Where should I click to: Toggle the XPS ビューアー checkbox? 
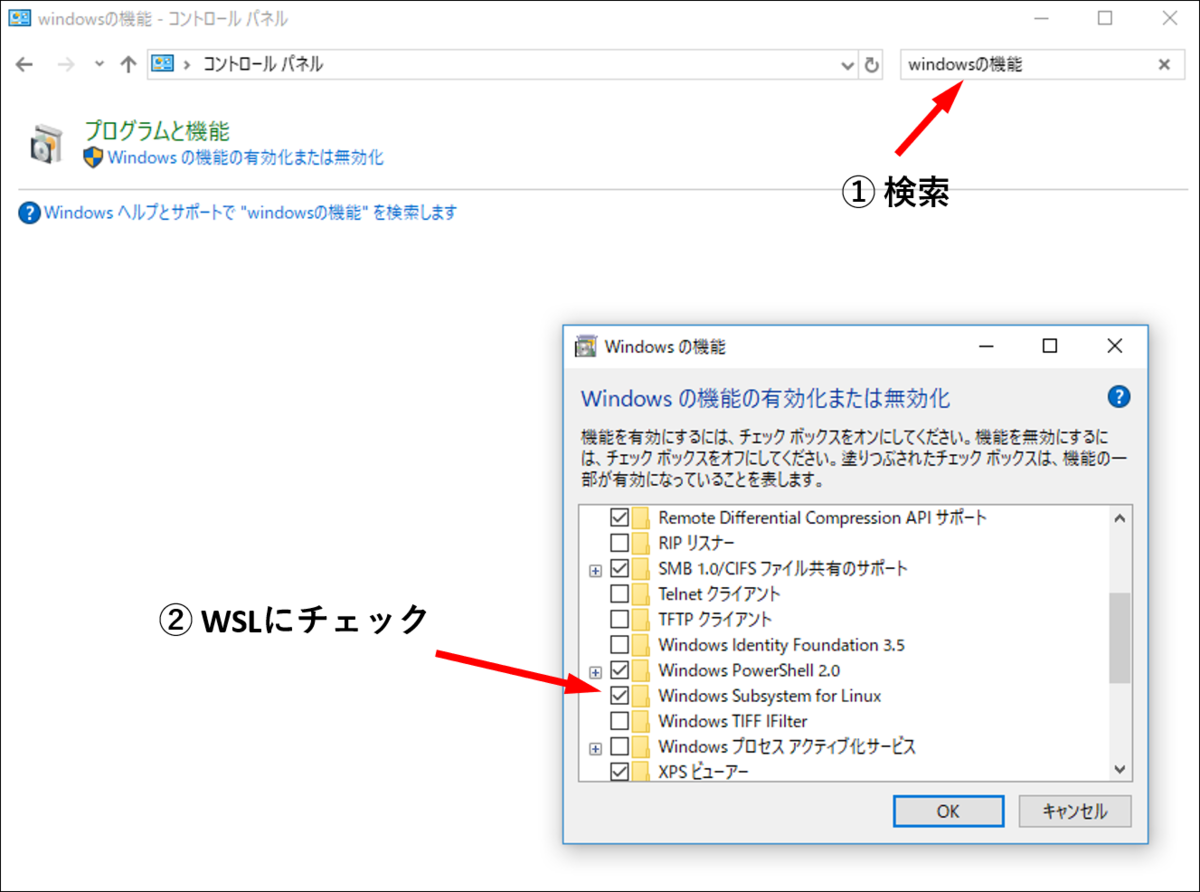[x=620, y=771]
